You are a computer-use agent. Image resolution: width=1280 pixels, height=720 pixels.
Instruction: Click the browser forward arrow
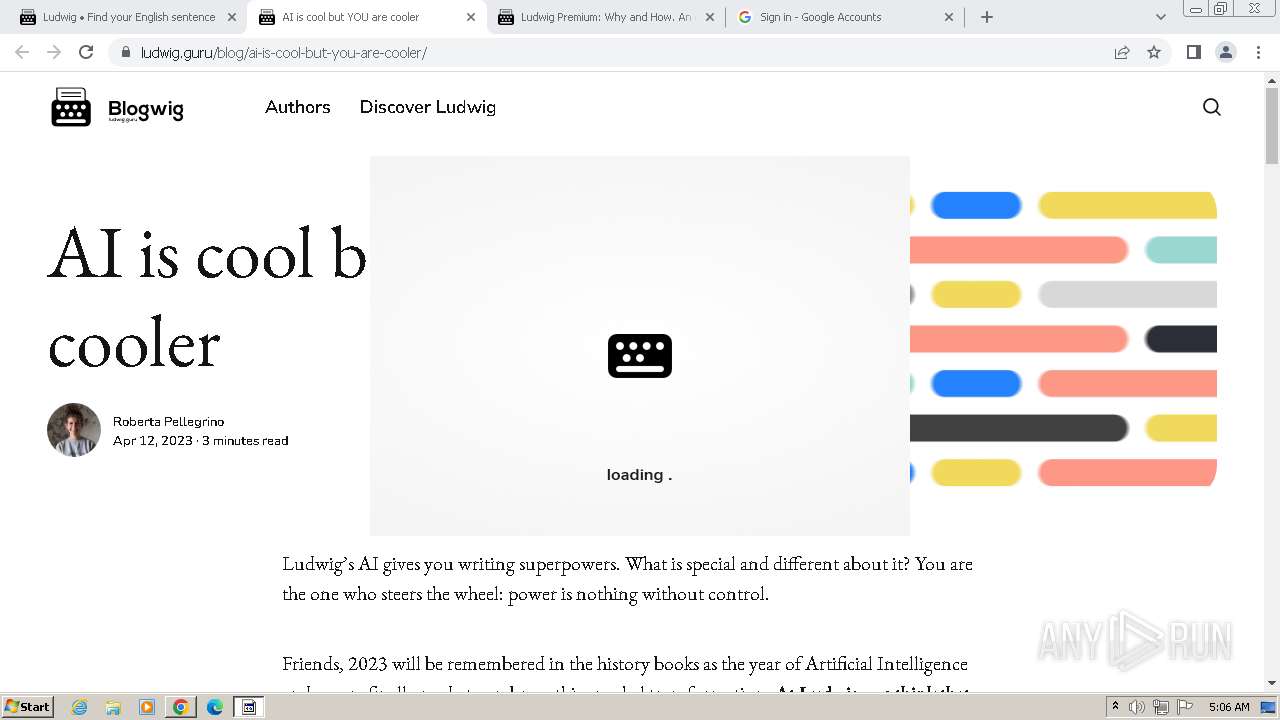coord(54,52)
